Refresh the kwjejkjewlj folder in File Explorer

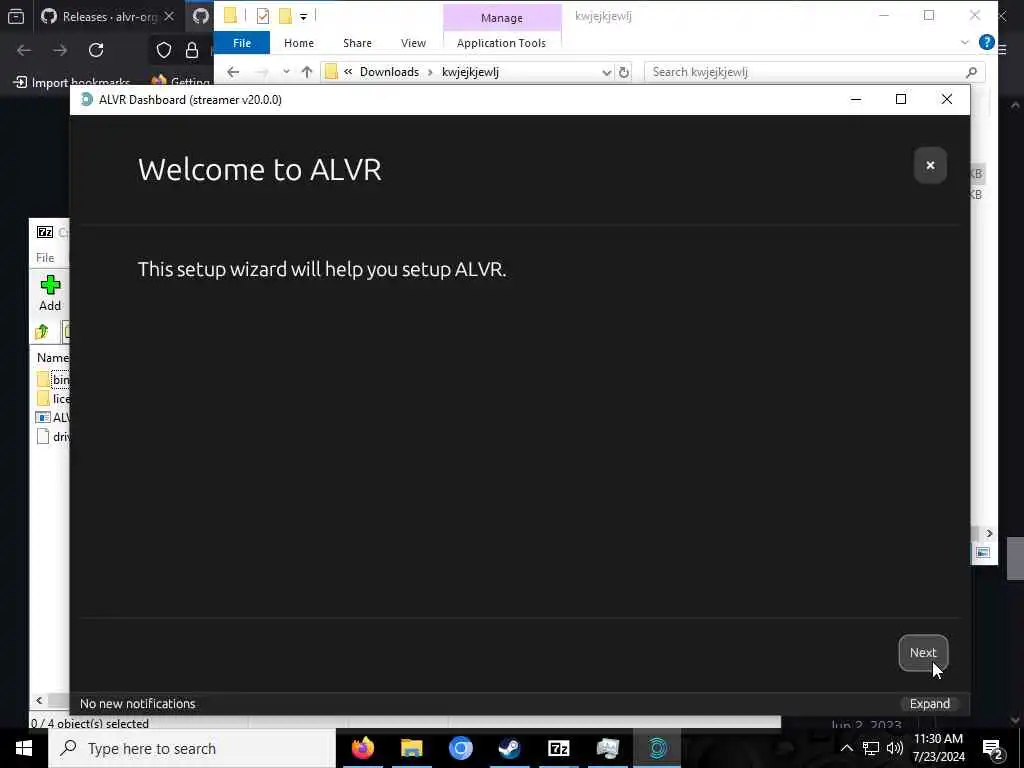pyautogui.click(x=624, y=72)
